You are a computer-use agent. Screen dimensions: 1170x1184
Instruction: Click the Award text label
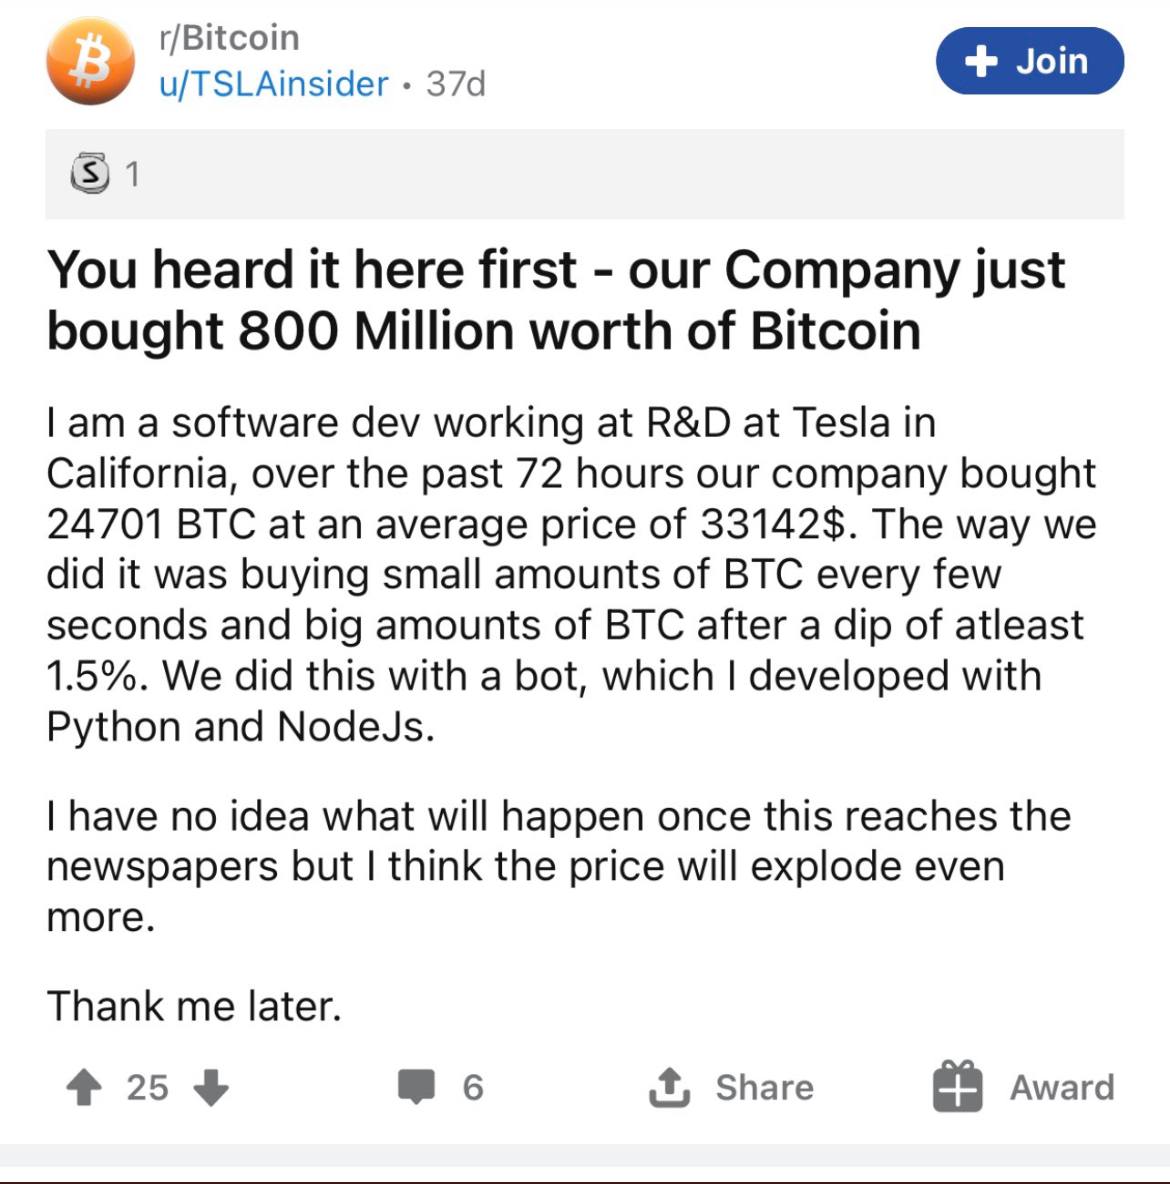[1061, 1087]
